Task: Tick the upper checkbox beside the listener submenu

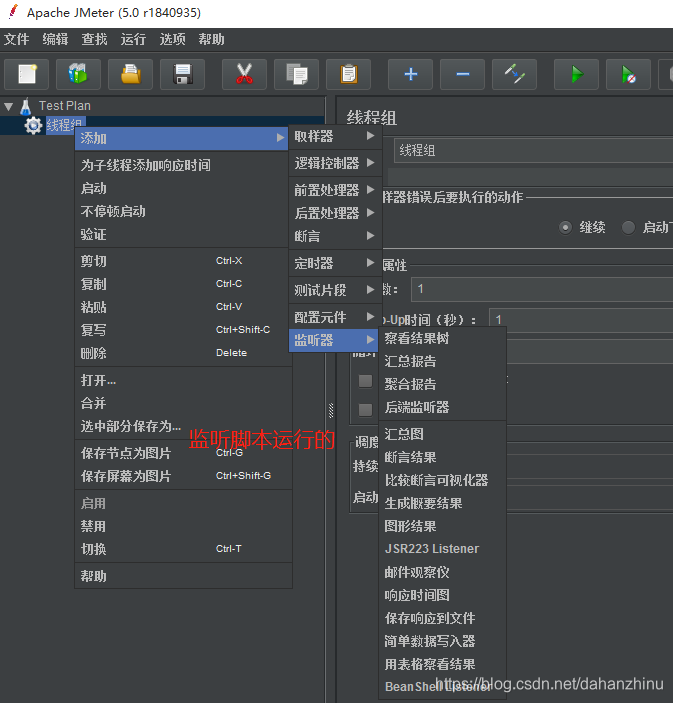Action: tap(365, 381)
